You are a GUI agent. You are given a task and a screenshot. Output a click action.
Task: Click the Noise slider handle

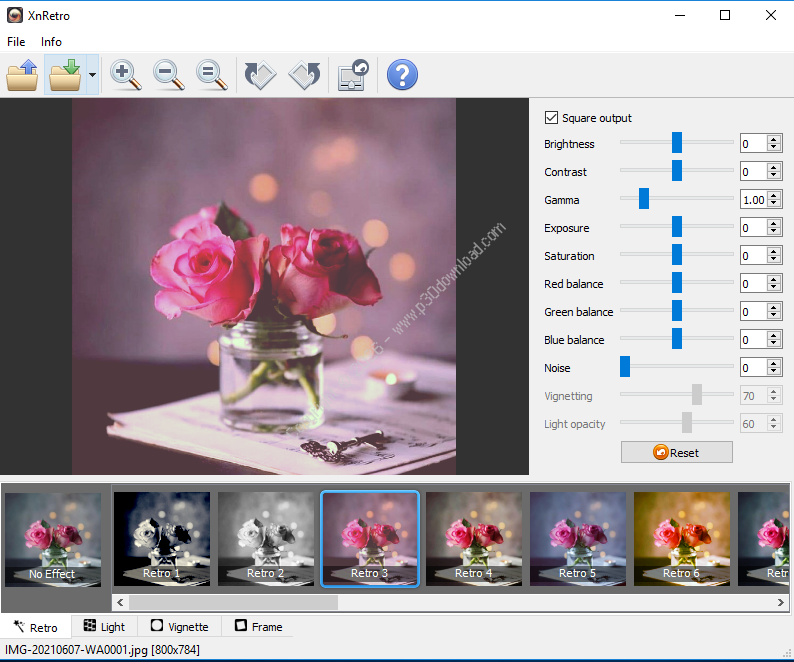coord(625,367)
